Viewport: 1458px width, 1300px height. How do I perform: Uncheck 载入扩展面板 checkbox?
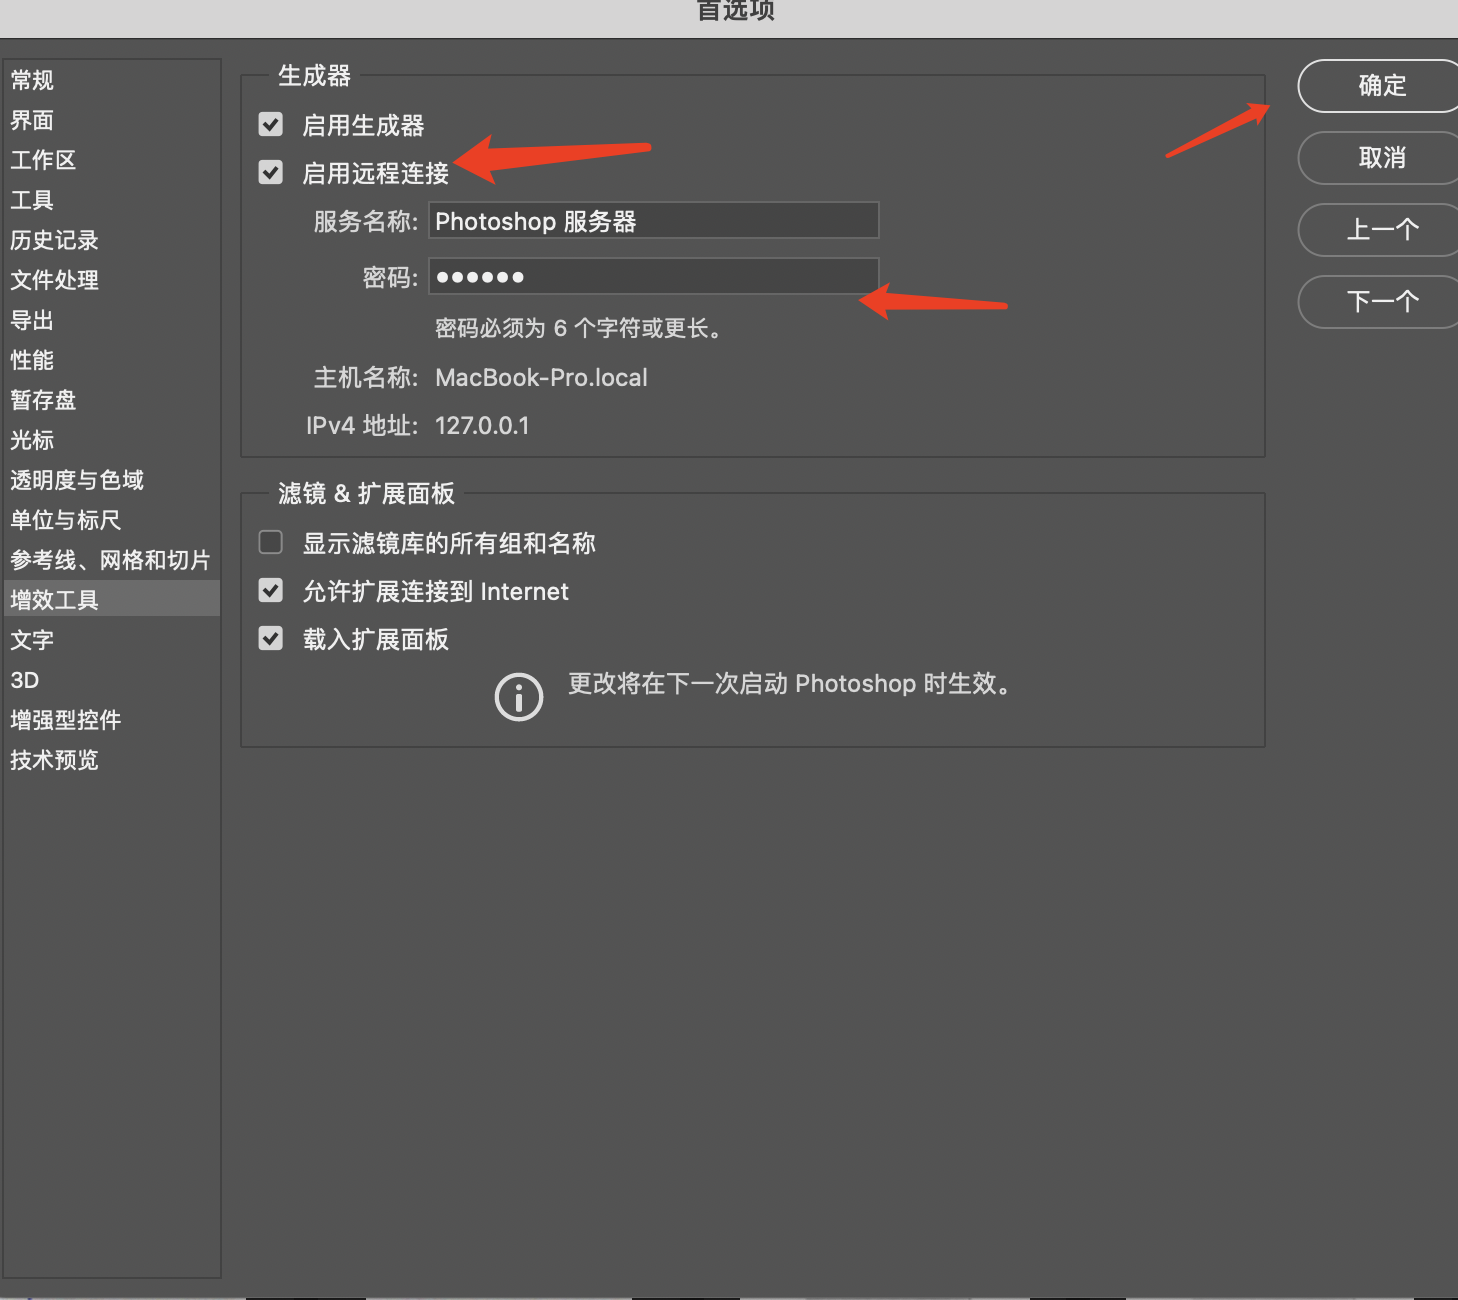coord(271,638)
